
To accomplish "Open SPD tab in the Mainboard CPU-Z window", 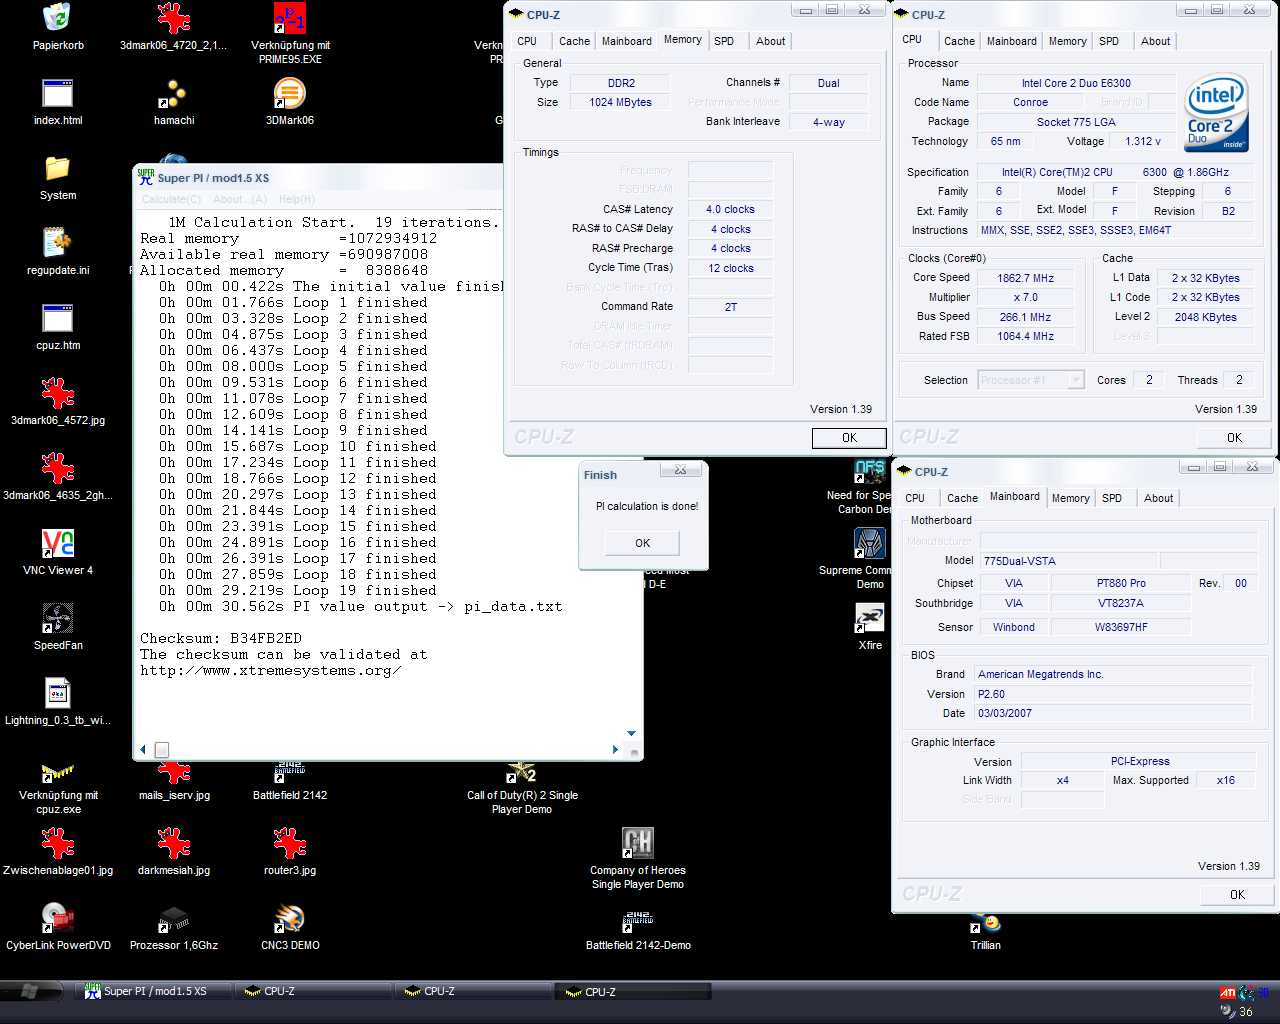I will [1112, 498].
